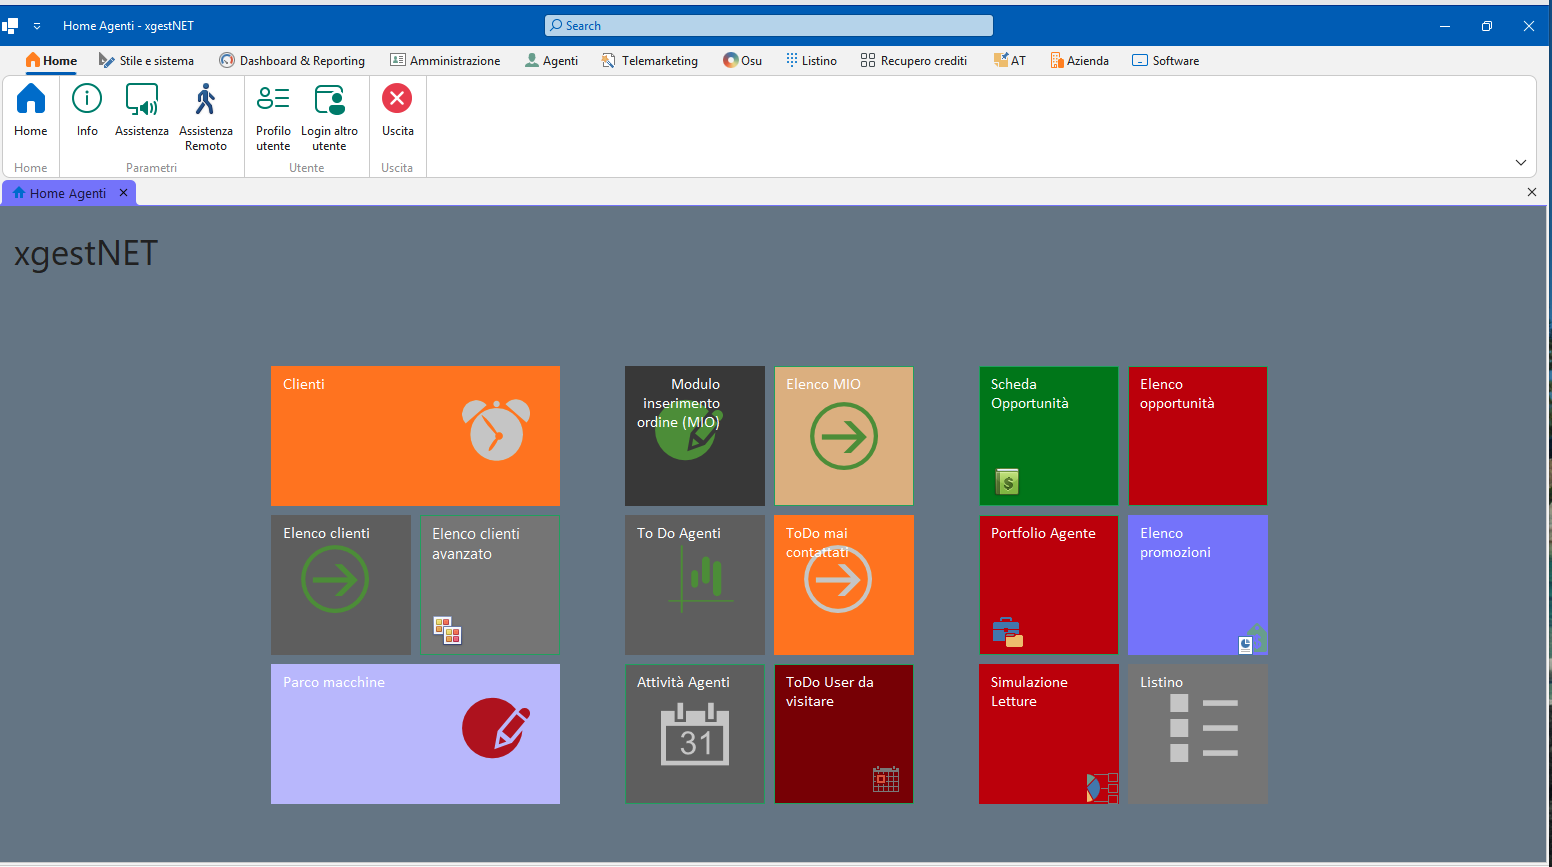1552x867 pixels.
Task: Open the ToDo mai contattati tile
Action: [844, 585]
